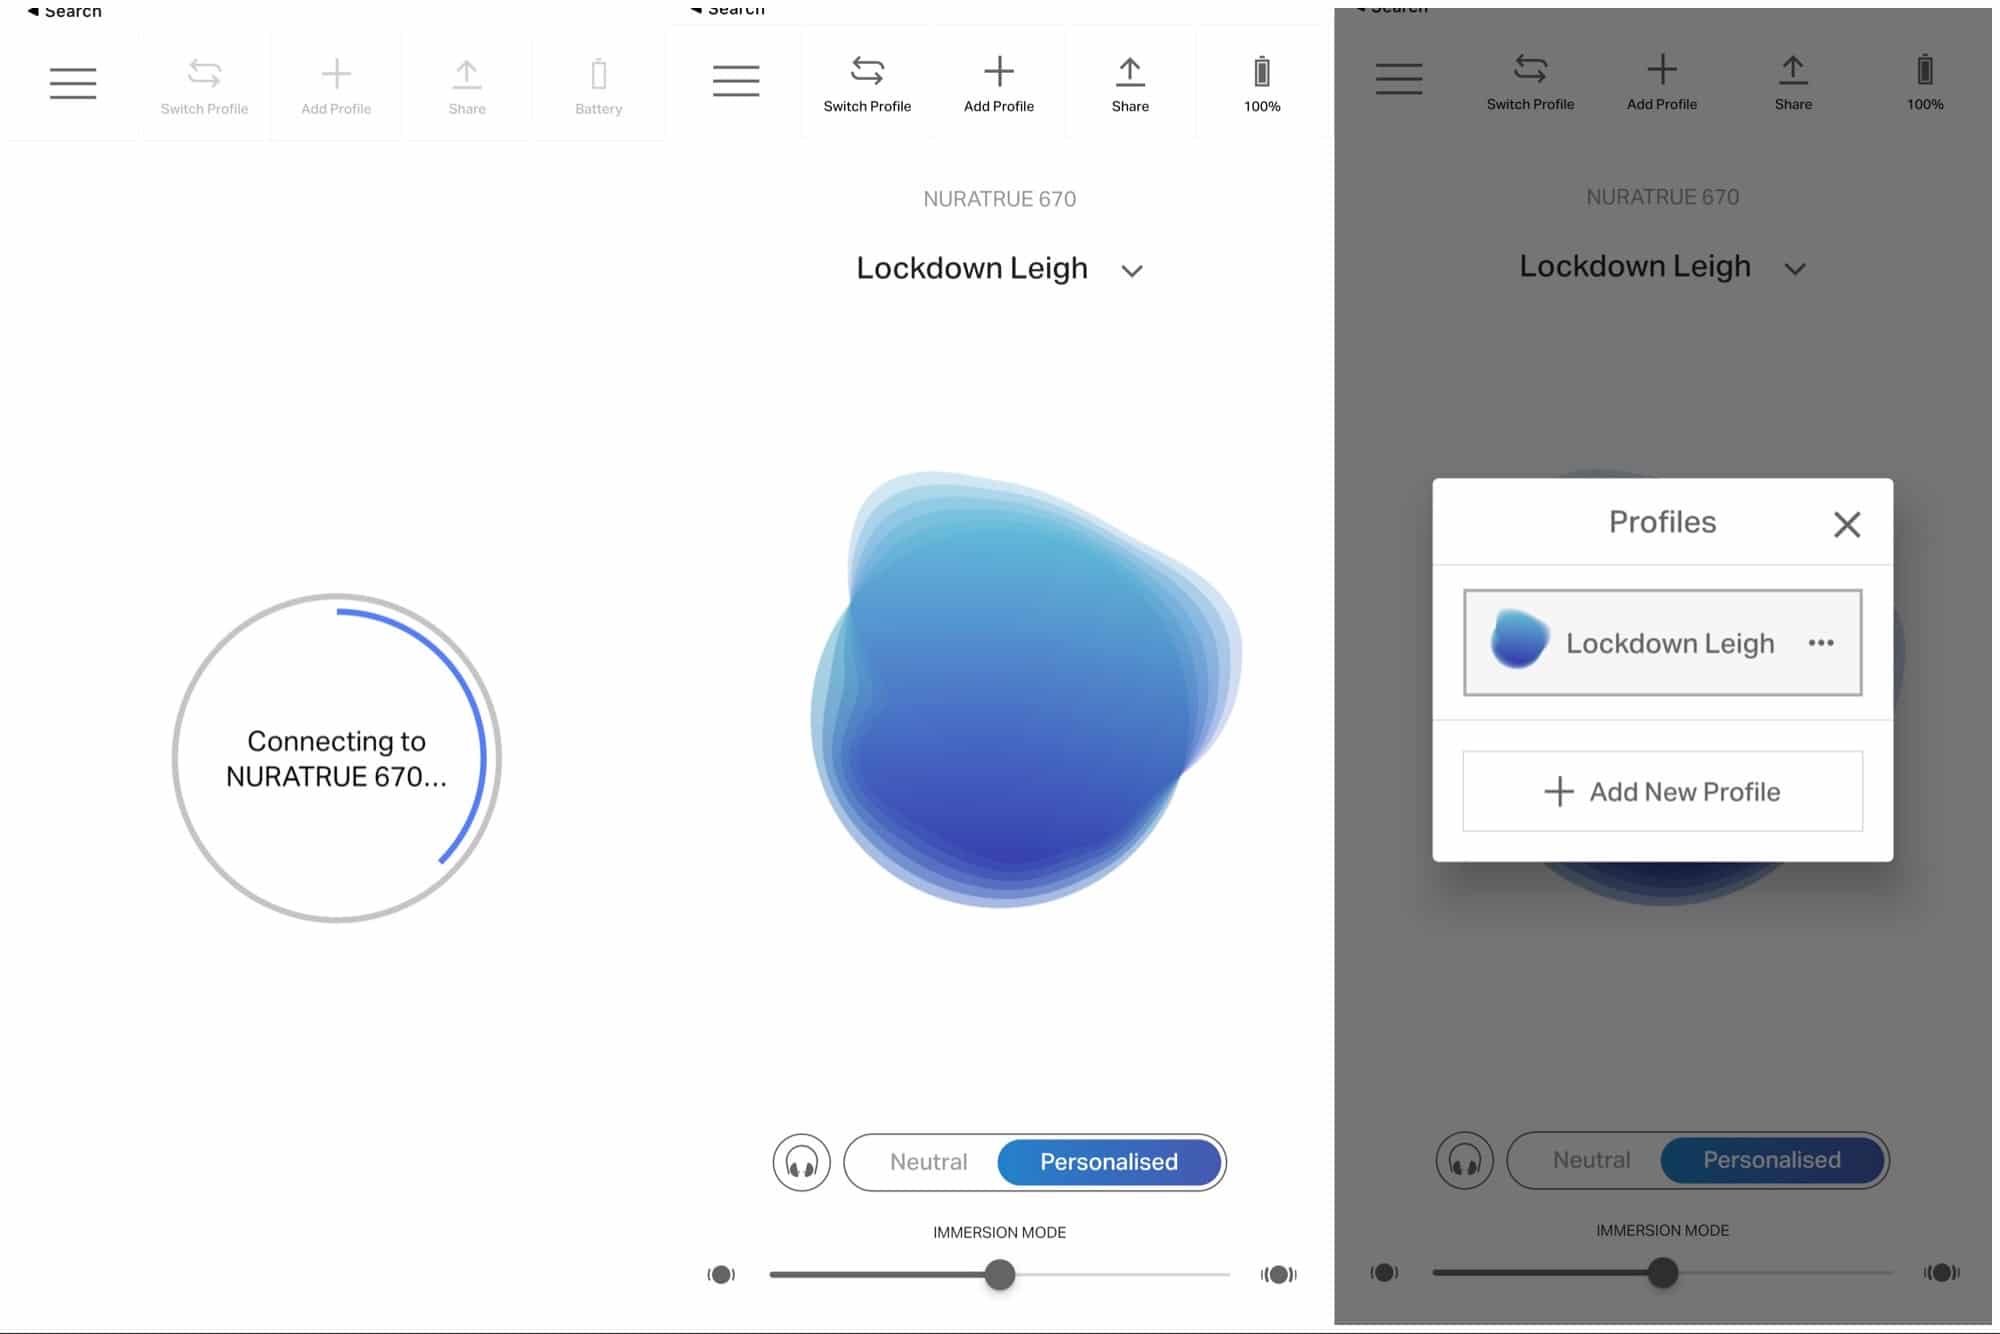Open hamburger menu on the connecting screen
The image size is (2000, 1334).
tap(73, 83)
